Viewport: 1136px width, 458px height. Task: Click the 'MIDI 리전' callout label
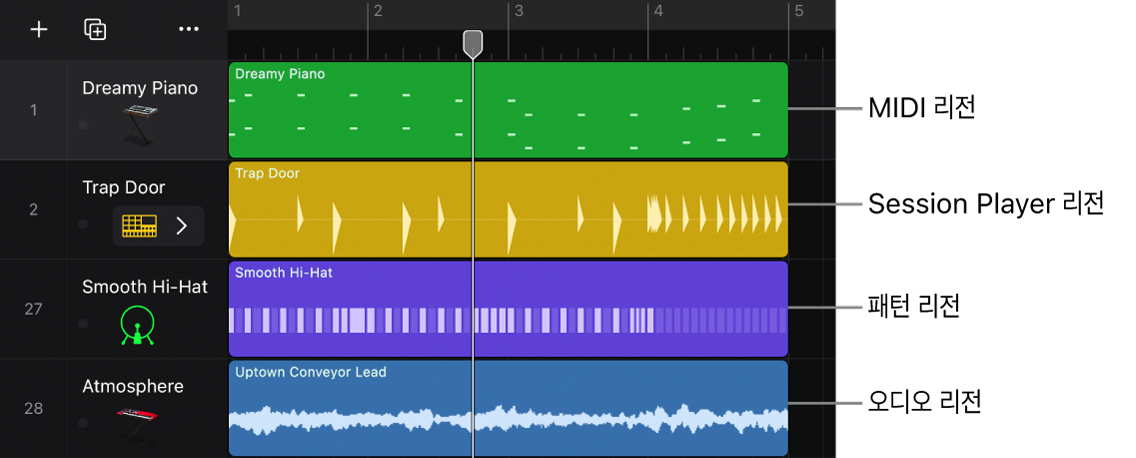[922, 109]
